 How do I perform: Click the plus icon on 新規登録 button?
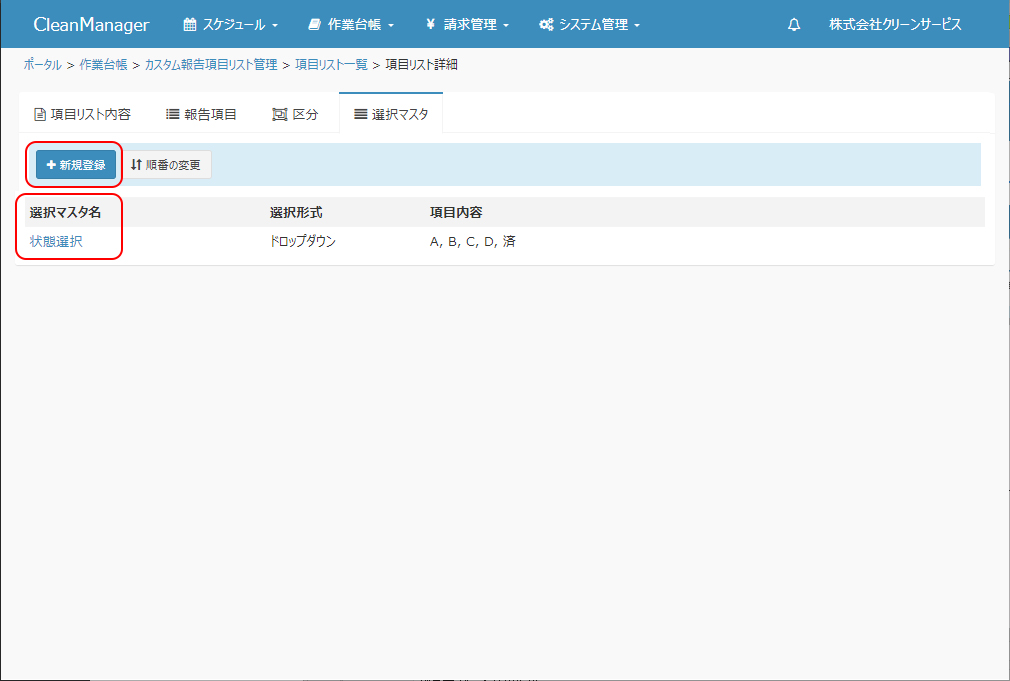pos(51,165)
